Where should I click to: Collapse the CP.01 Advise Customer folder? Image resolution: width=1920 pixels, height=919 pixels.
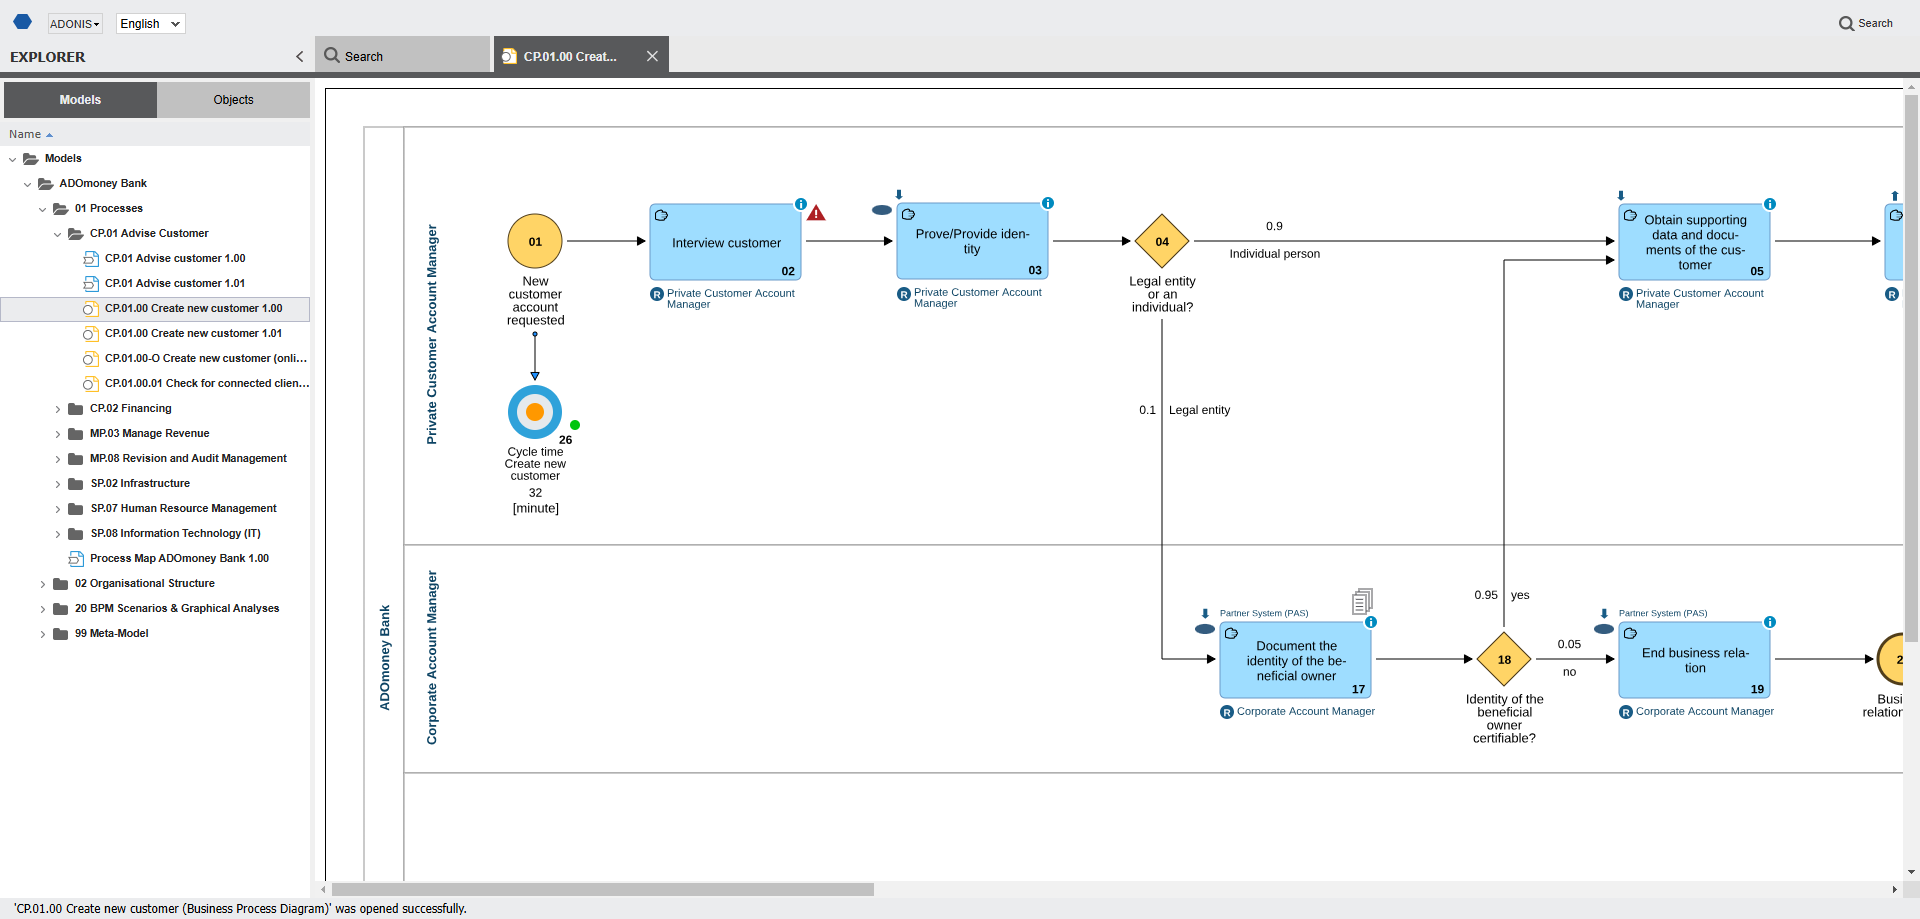point(58,234)
